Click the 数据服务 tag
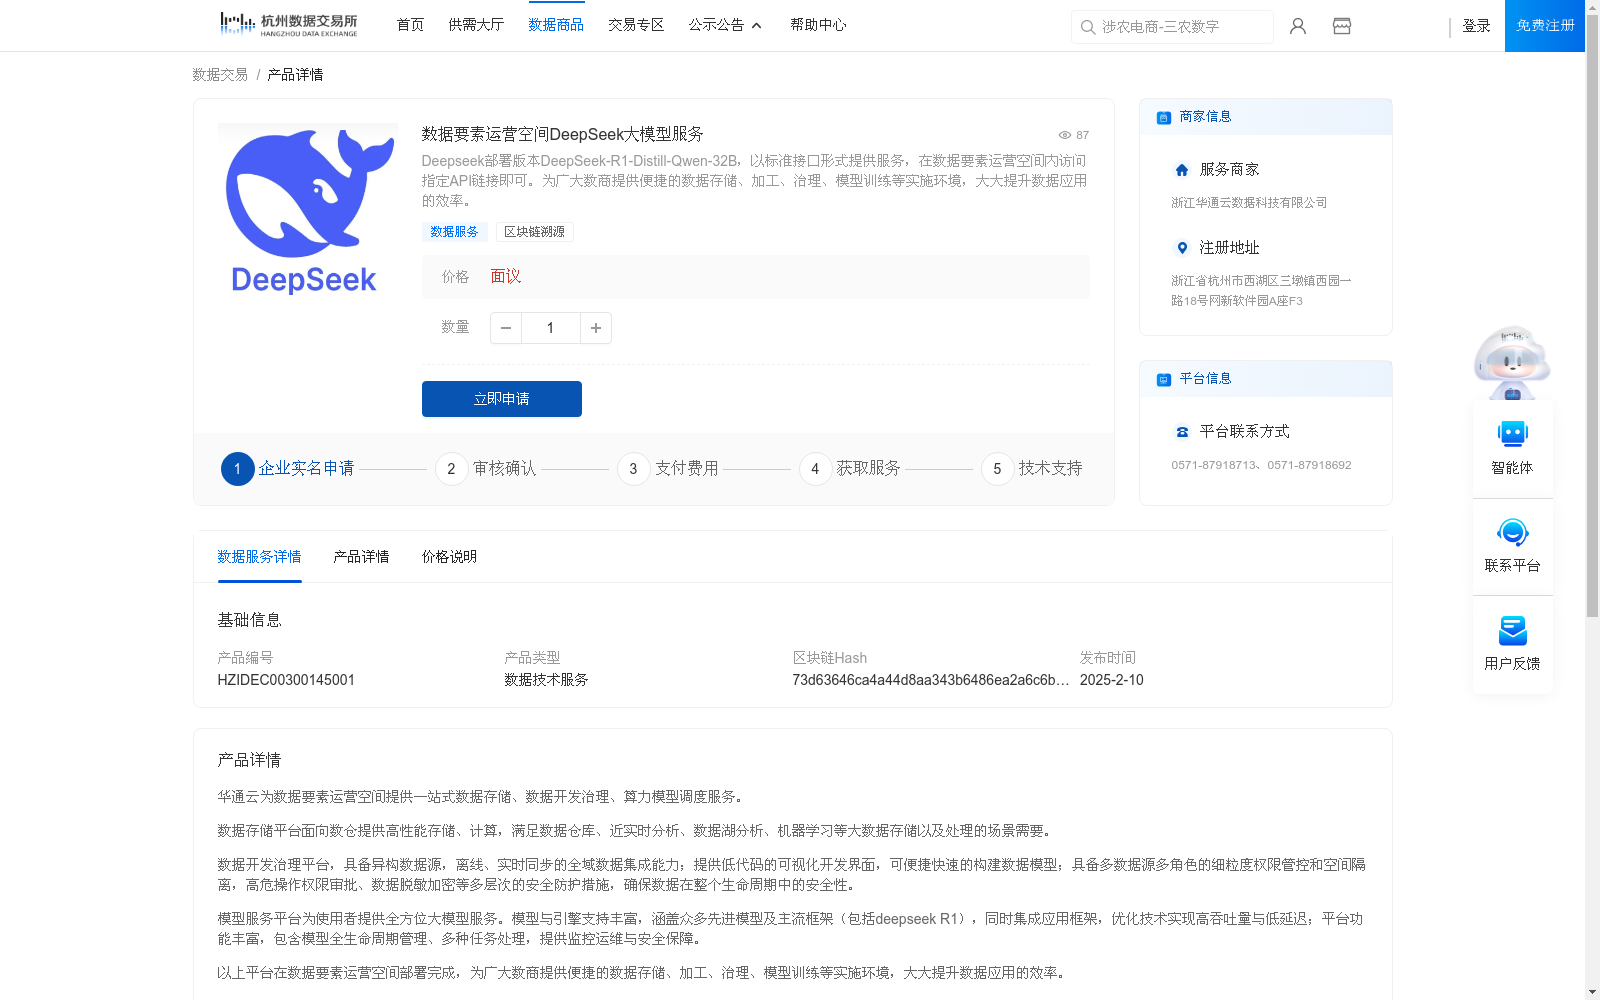The image size is (1600, 1000). [454, 232]
